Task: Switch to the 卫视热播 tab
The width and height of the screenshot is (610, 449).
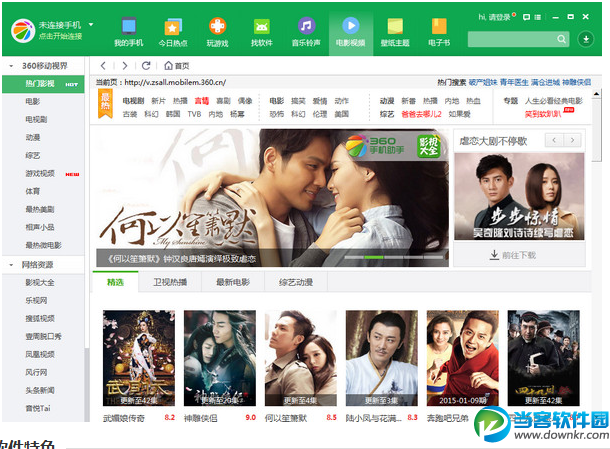Action: 170,282
